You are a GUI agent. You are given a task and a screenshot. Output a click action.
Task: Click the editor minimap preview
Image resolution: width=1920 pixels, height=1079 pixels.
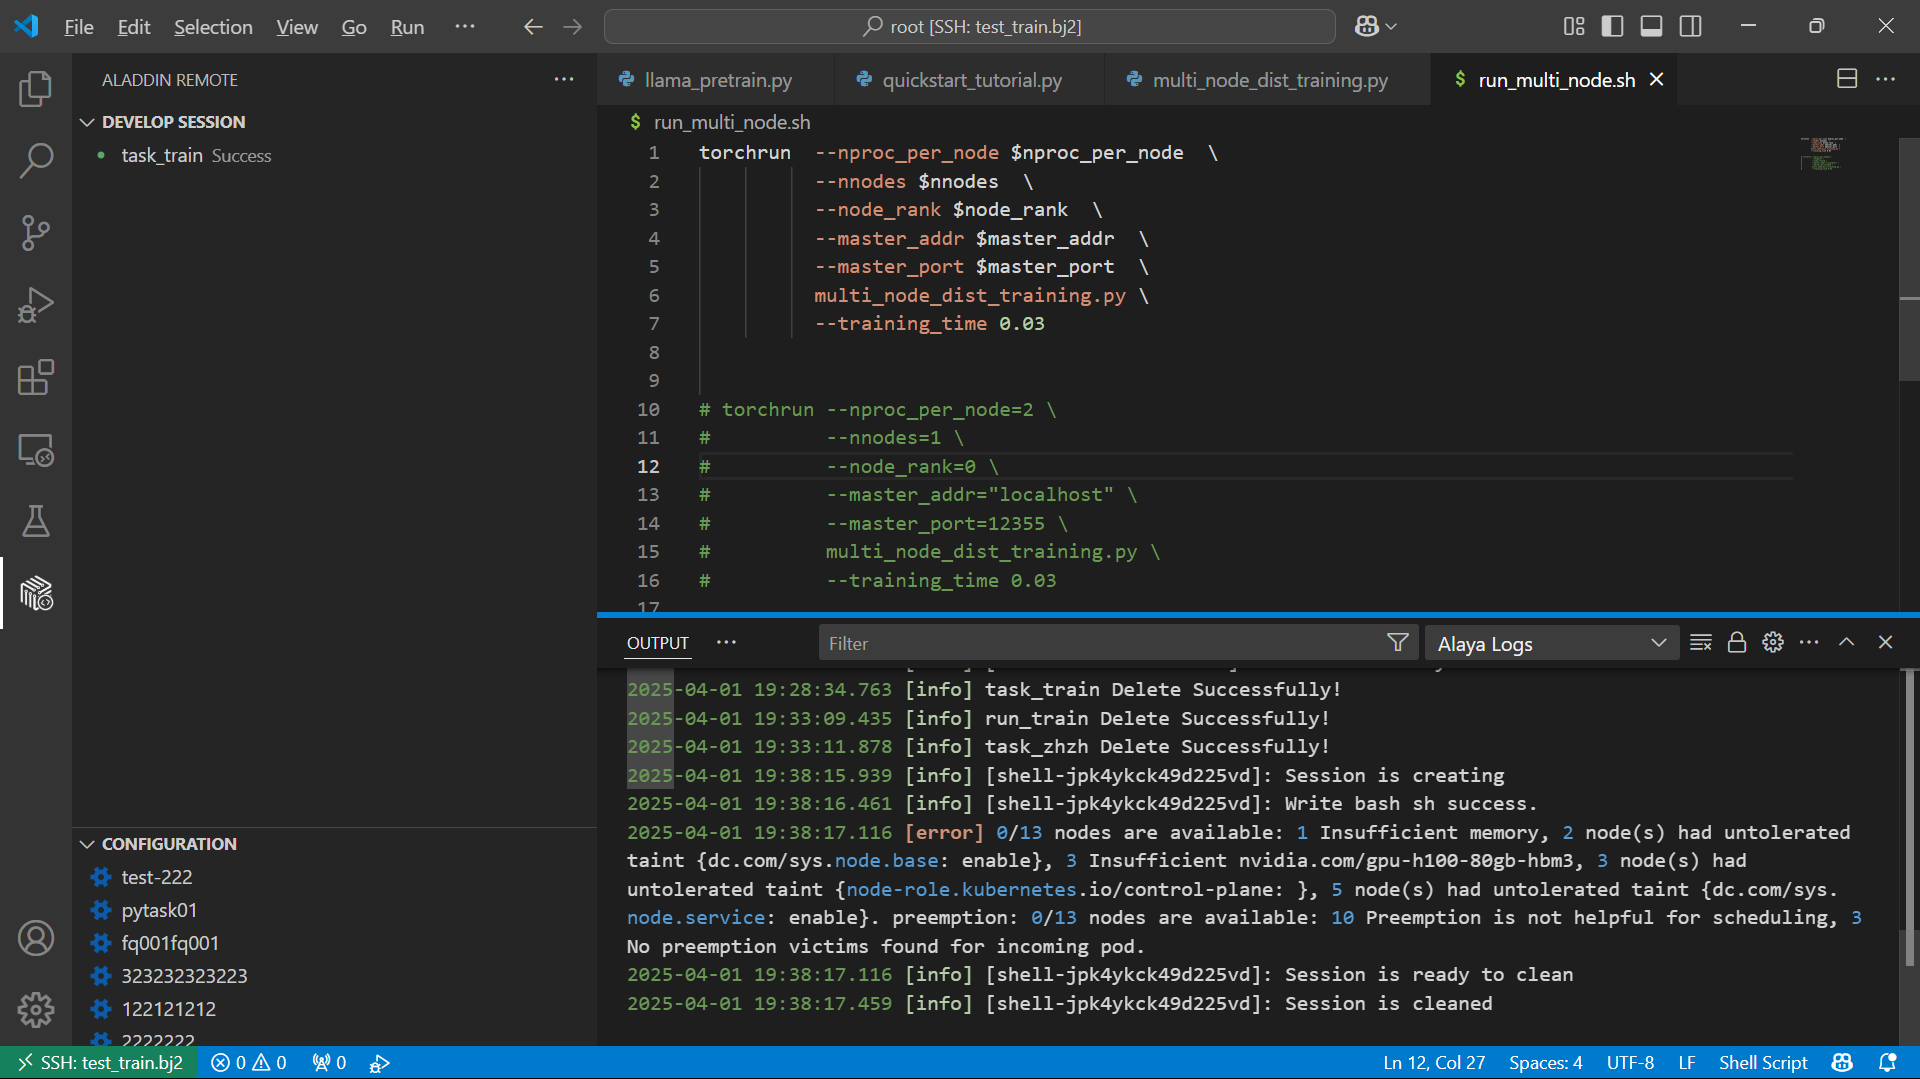pos(1823,154)
